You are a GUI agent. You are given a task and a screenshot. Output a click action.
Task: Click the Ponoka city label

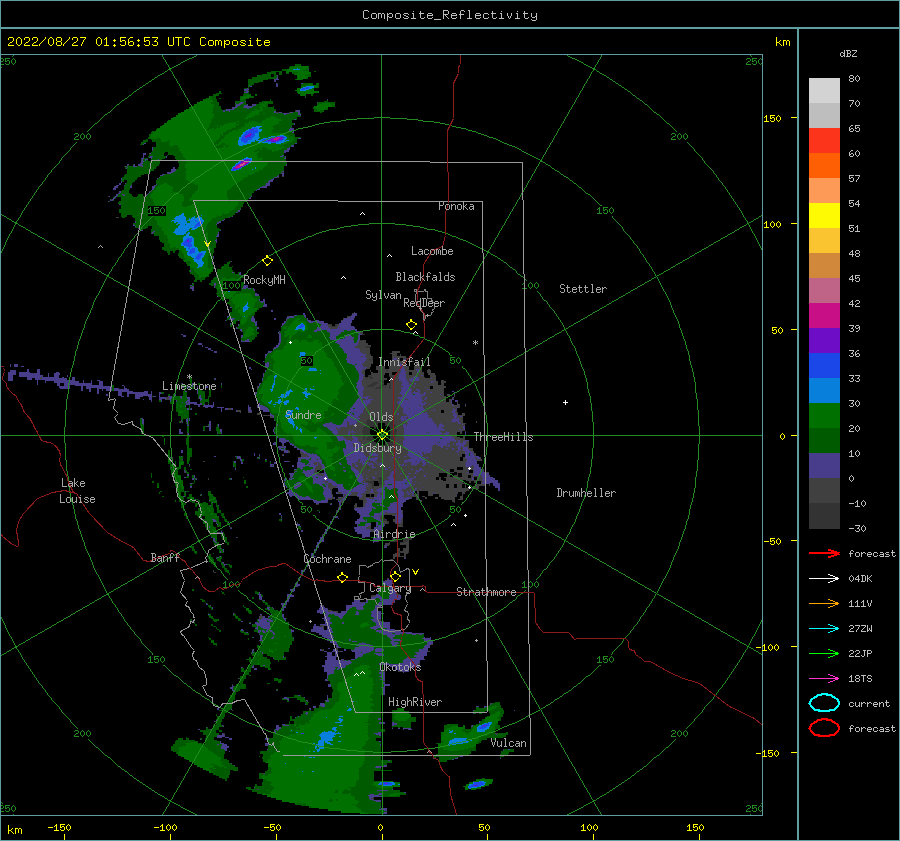tap(456, 206)
